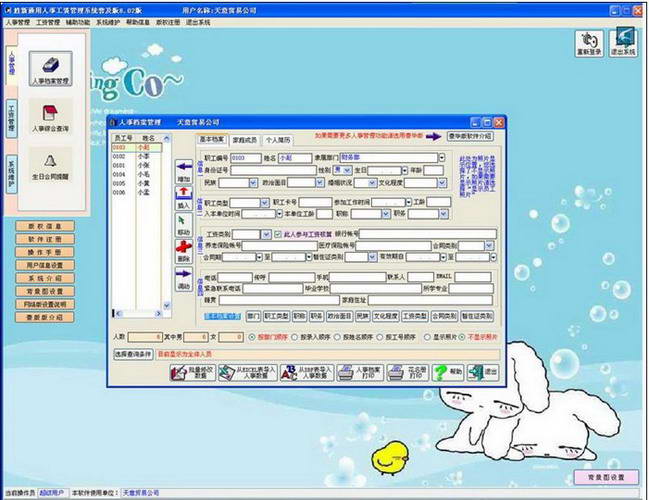Click the 移动 green cursor icon
This screenshot has height=500, width=649.
[x=184, y=225]
